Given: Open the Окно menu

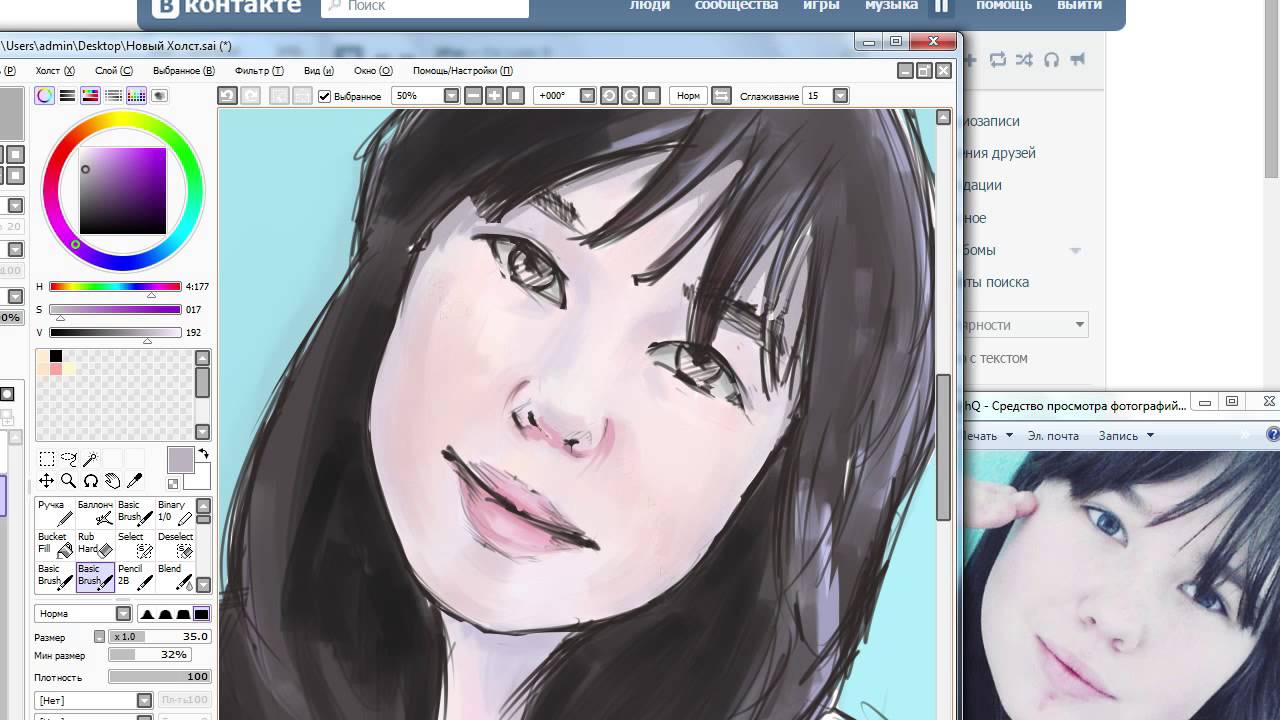Looking at the screenshot, I should pos(373,71).
